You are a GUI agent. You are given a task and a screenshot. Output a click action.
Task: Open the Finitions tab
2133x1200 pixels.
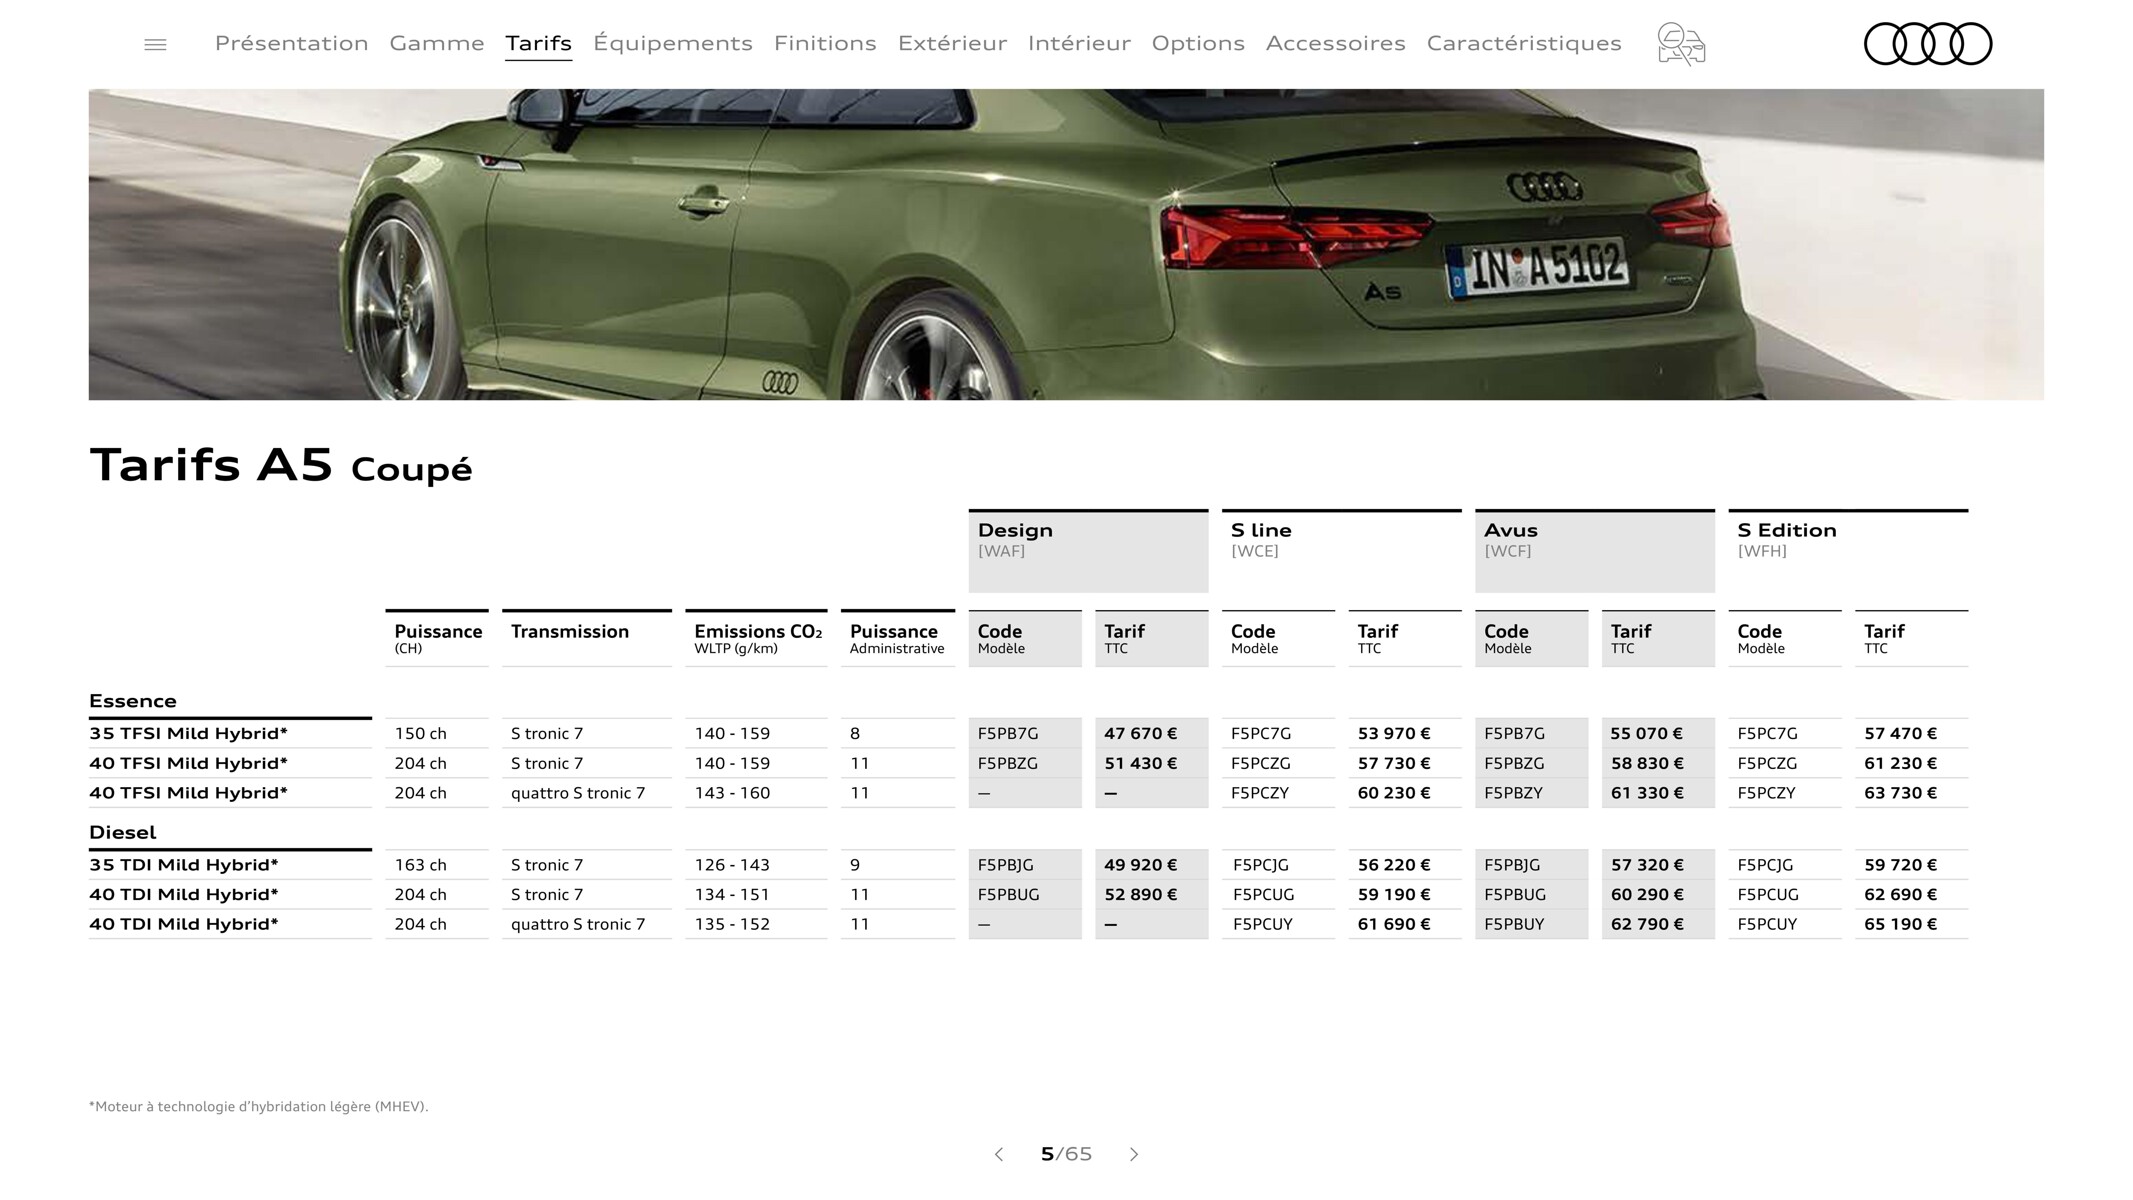tap(825, 43)
